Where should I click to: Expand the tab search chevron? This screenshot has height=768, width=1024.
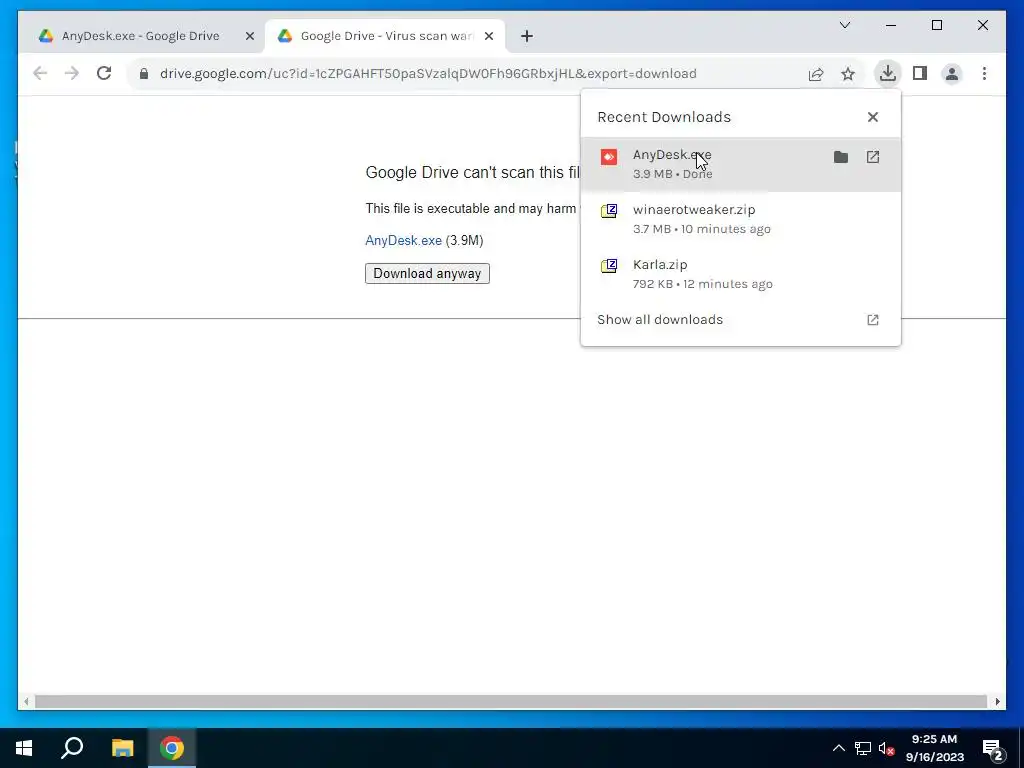pyautogui.click(x=845, y=25)
